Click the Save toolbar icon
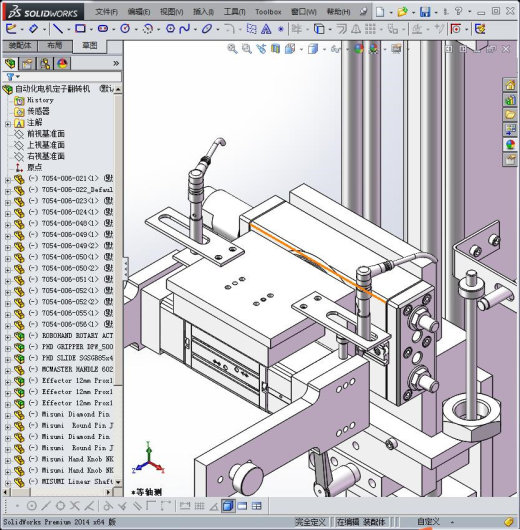The width and height of the screenshot is (520, 530). point(425,12)
